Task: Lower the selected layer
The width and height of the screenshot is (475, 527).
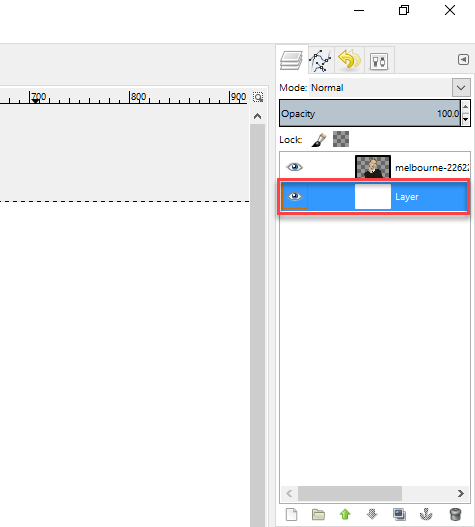Action: (372, 514)
